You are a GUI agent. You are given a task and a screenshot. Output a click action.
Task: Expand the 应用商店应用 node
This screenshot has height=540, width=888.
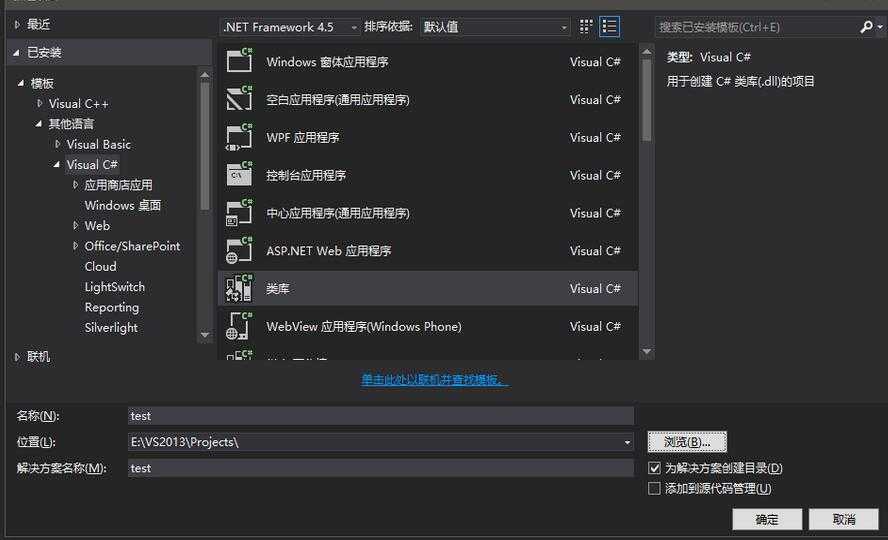point(75,185)
